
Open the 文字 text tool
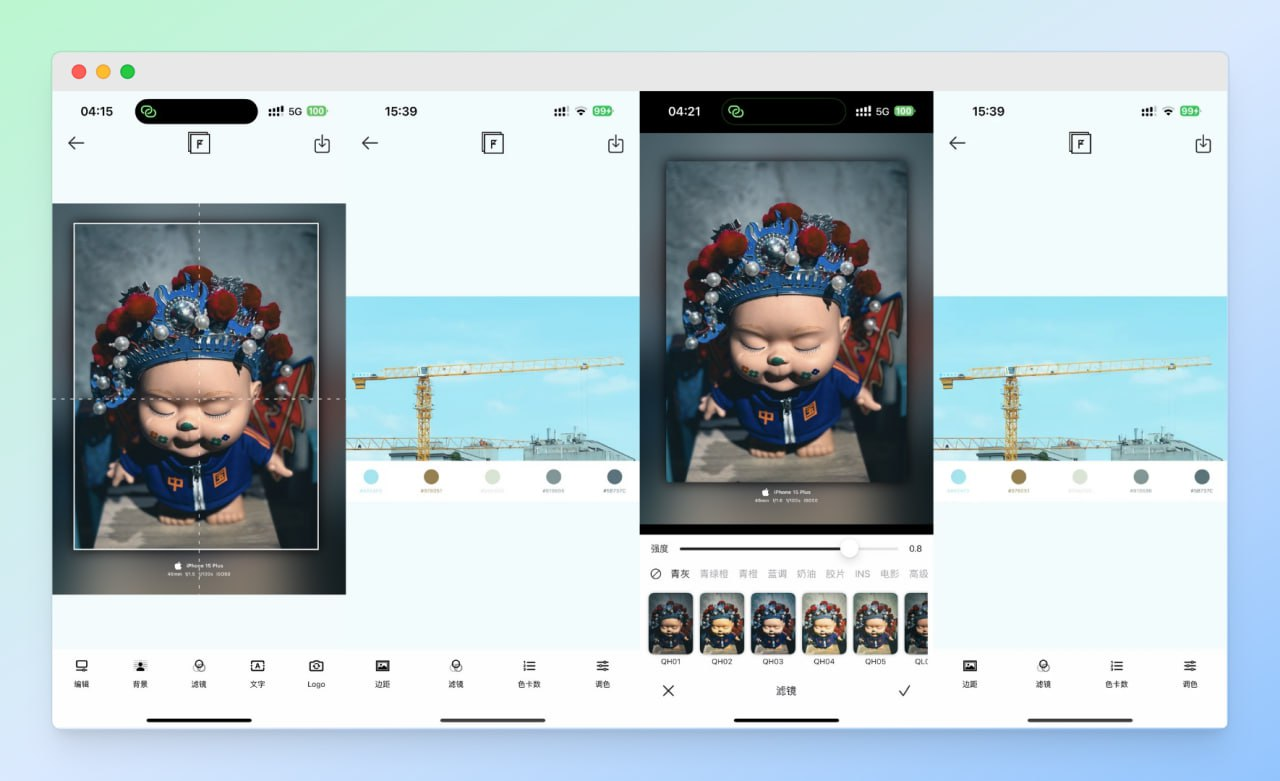[x=257, y=672]
